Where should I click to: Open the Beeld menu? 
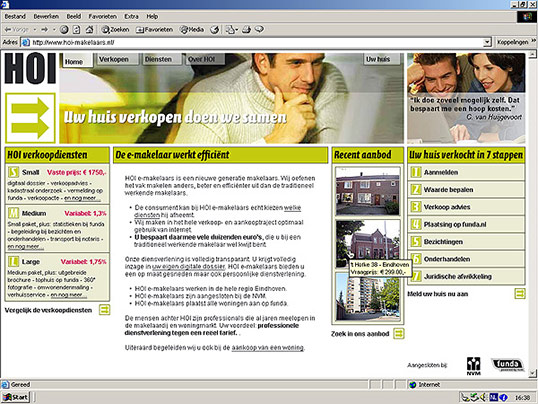[73, 16]
